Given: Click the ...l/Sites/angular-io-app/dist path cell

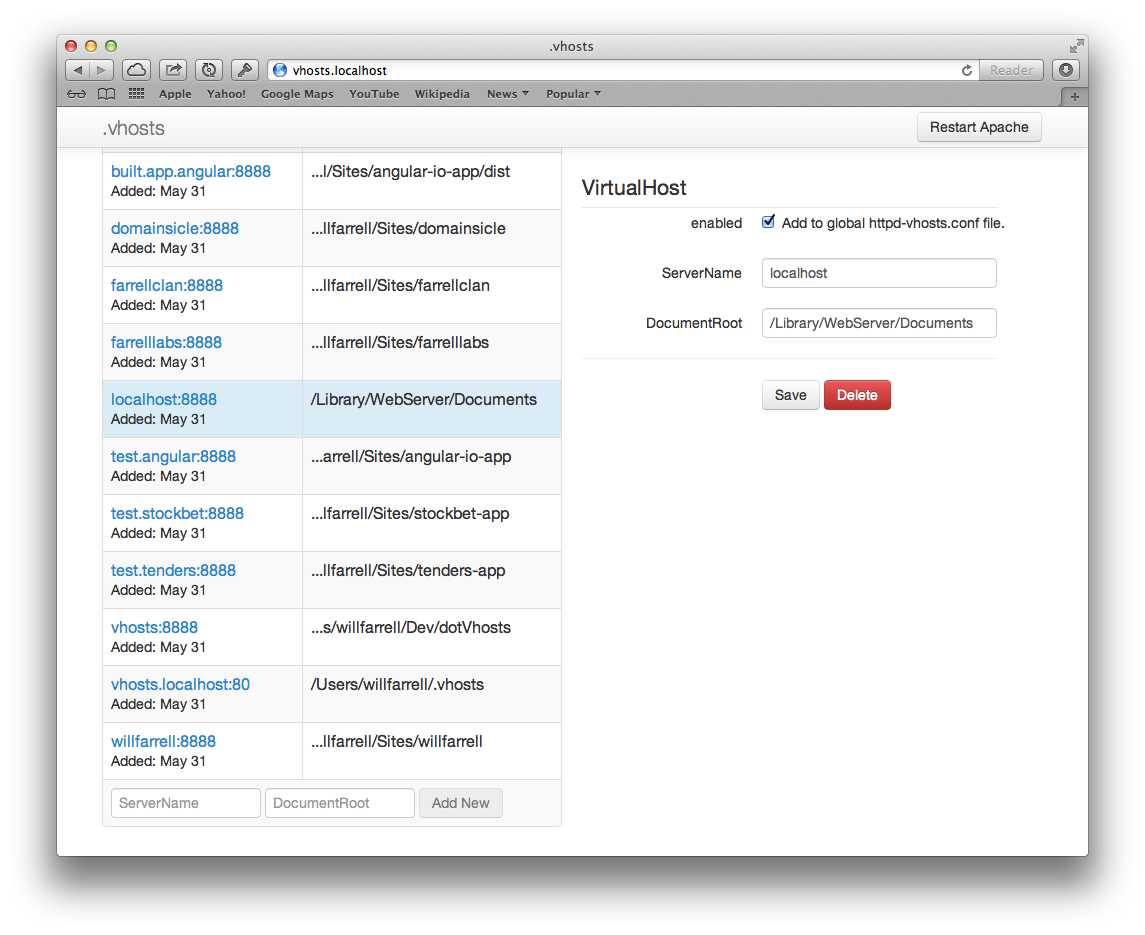Looking at the screenshot, I should (x=432, y=181).
